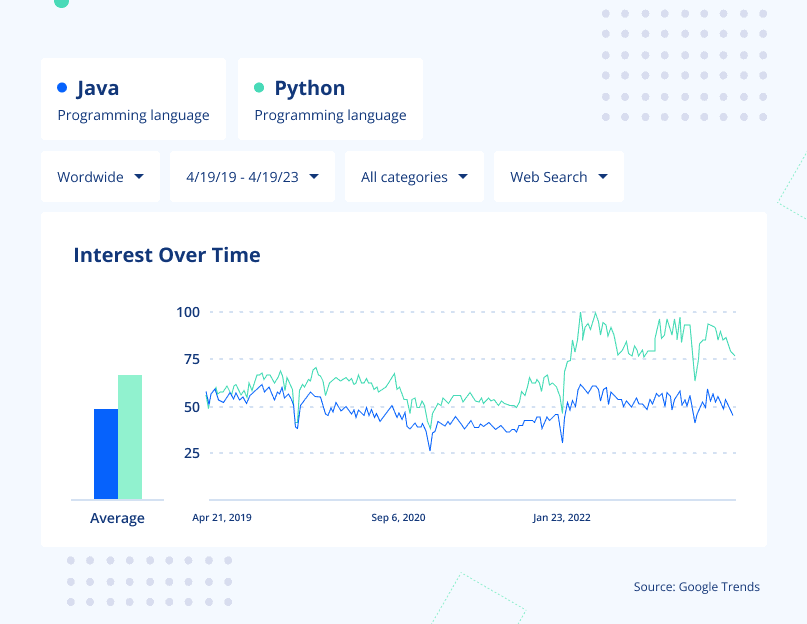
Task: Select the blue Java legend dot
Action: tap(62, 88)
